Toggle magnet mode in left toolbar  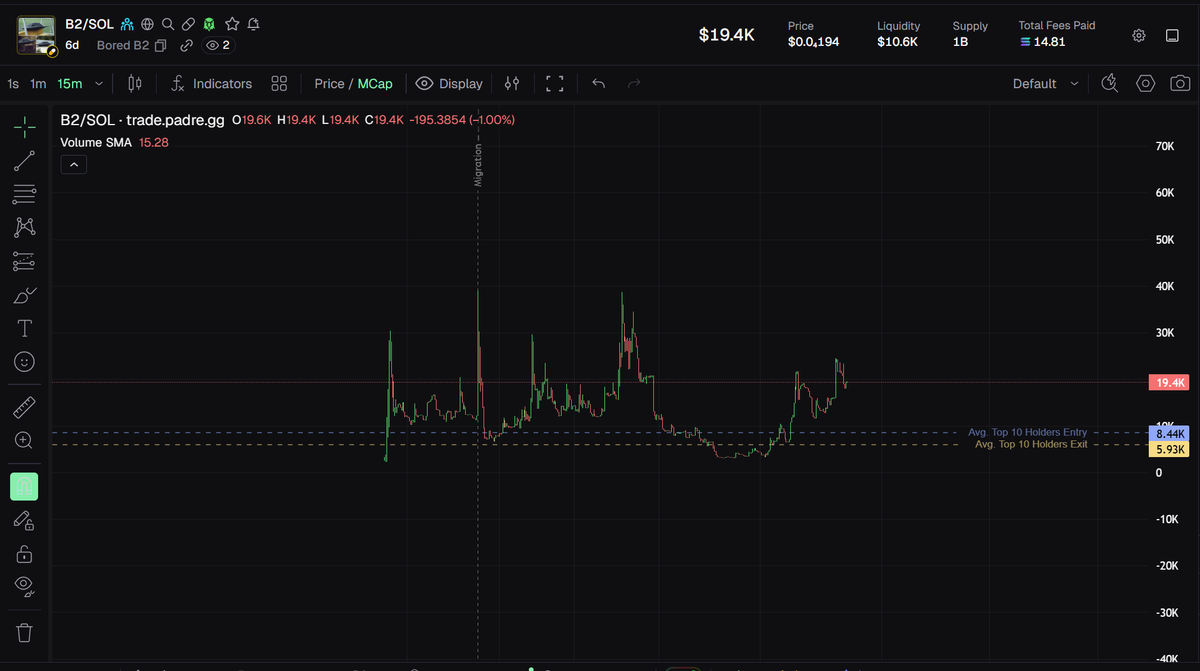pos(24,486)
